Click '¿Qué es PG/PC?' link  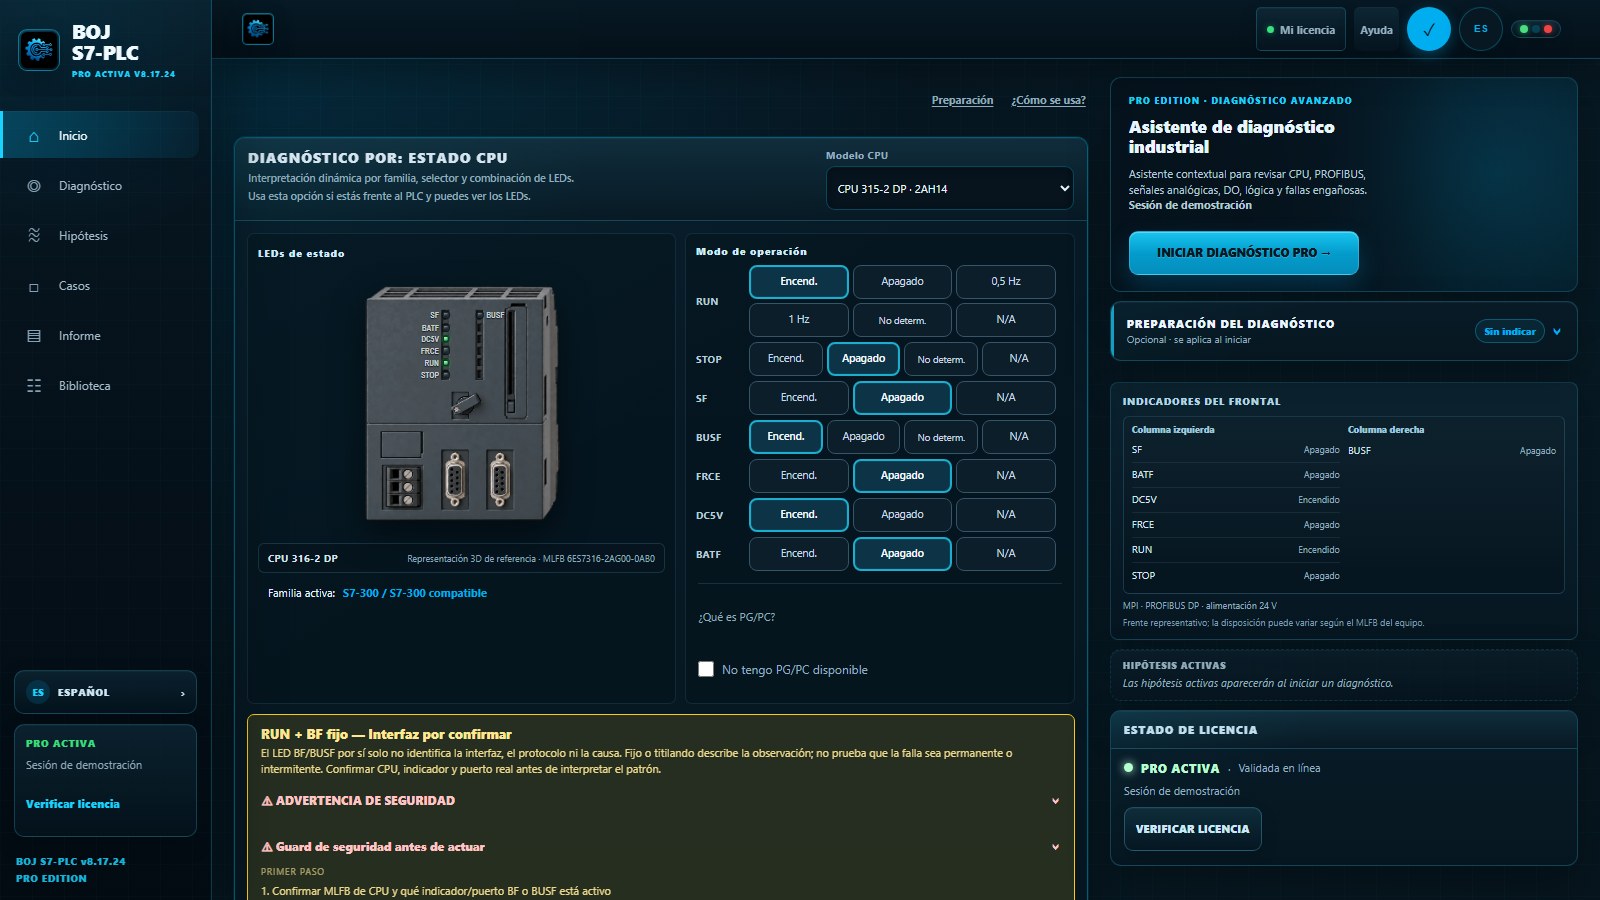pos(737,617)
